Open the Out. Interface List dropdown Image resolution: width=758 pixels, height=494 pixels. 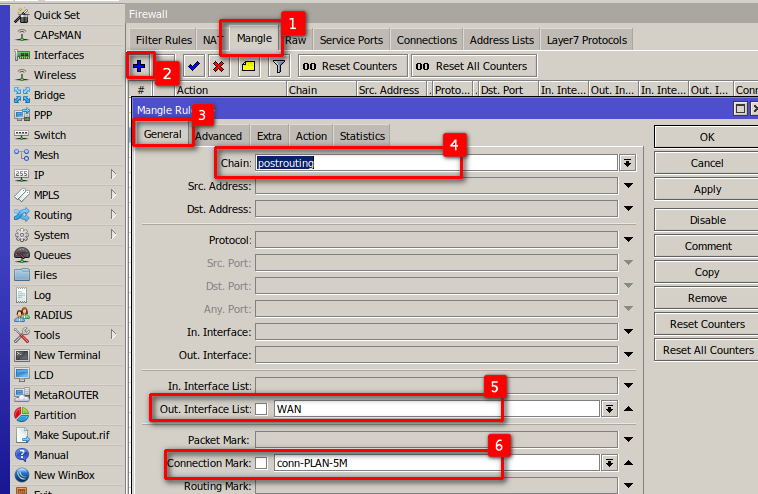(x=608, y=408)
